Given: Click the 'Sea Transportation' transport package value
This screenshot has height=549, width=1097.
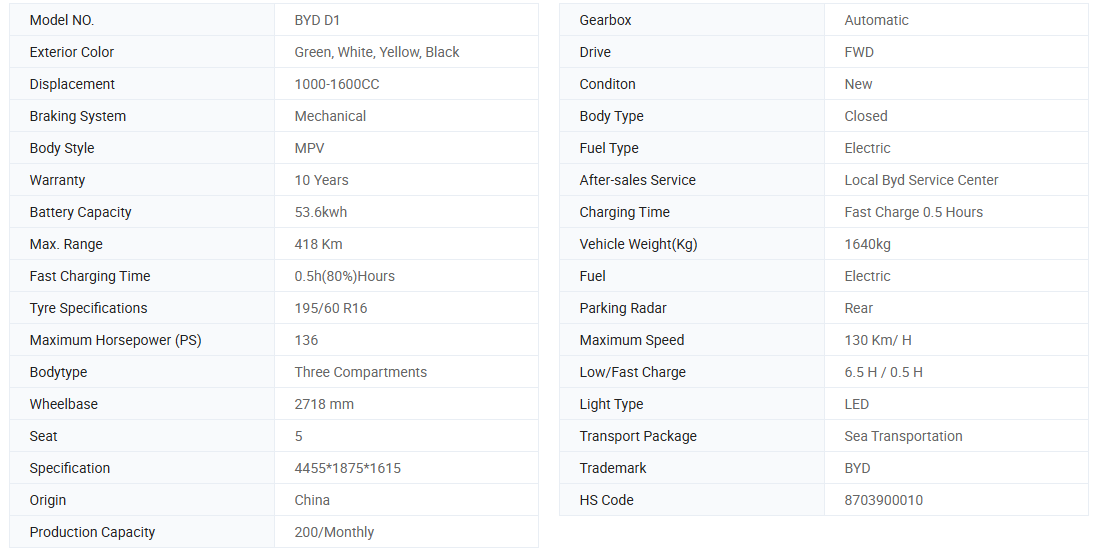Looking at the screenshot, I should (903, 436).
